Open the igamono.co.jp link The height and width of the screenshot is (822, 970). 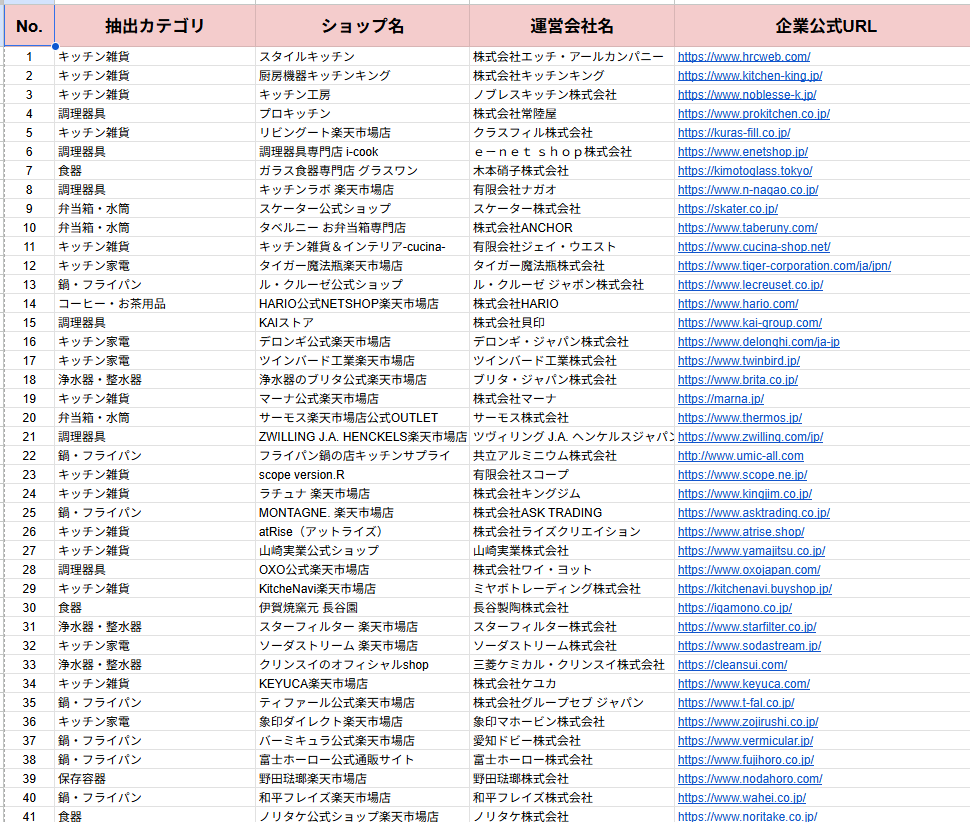[735, 608]
